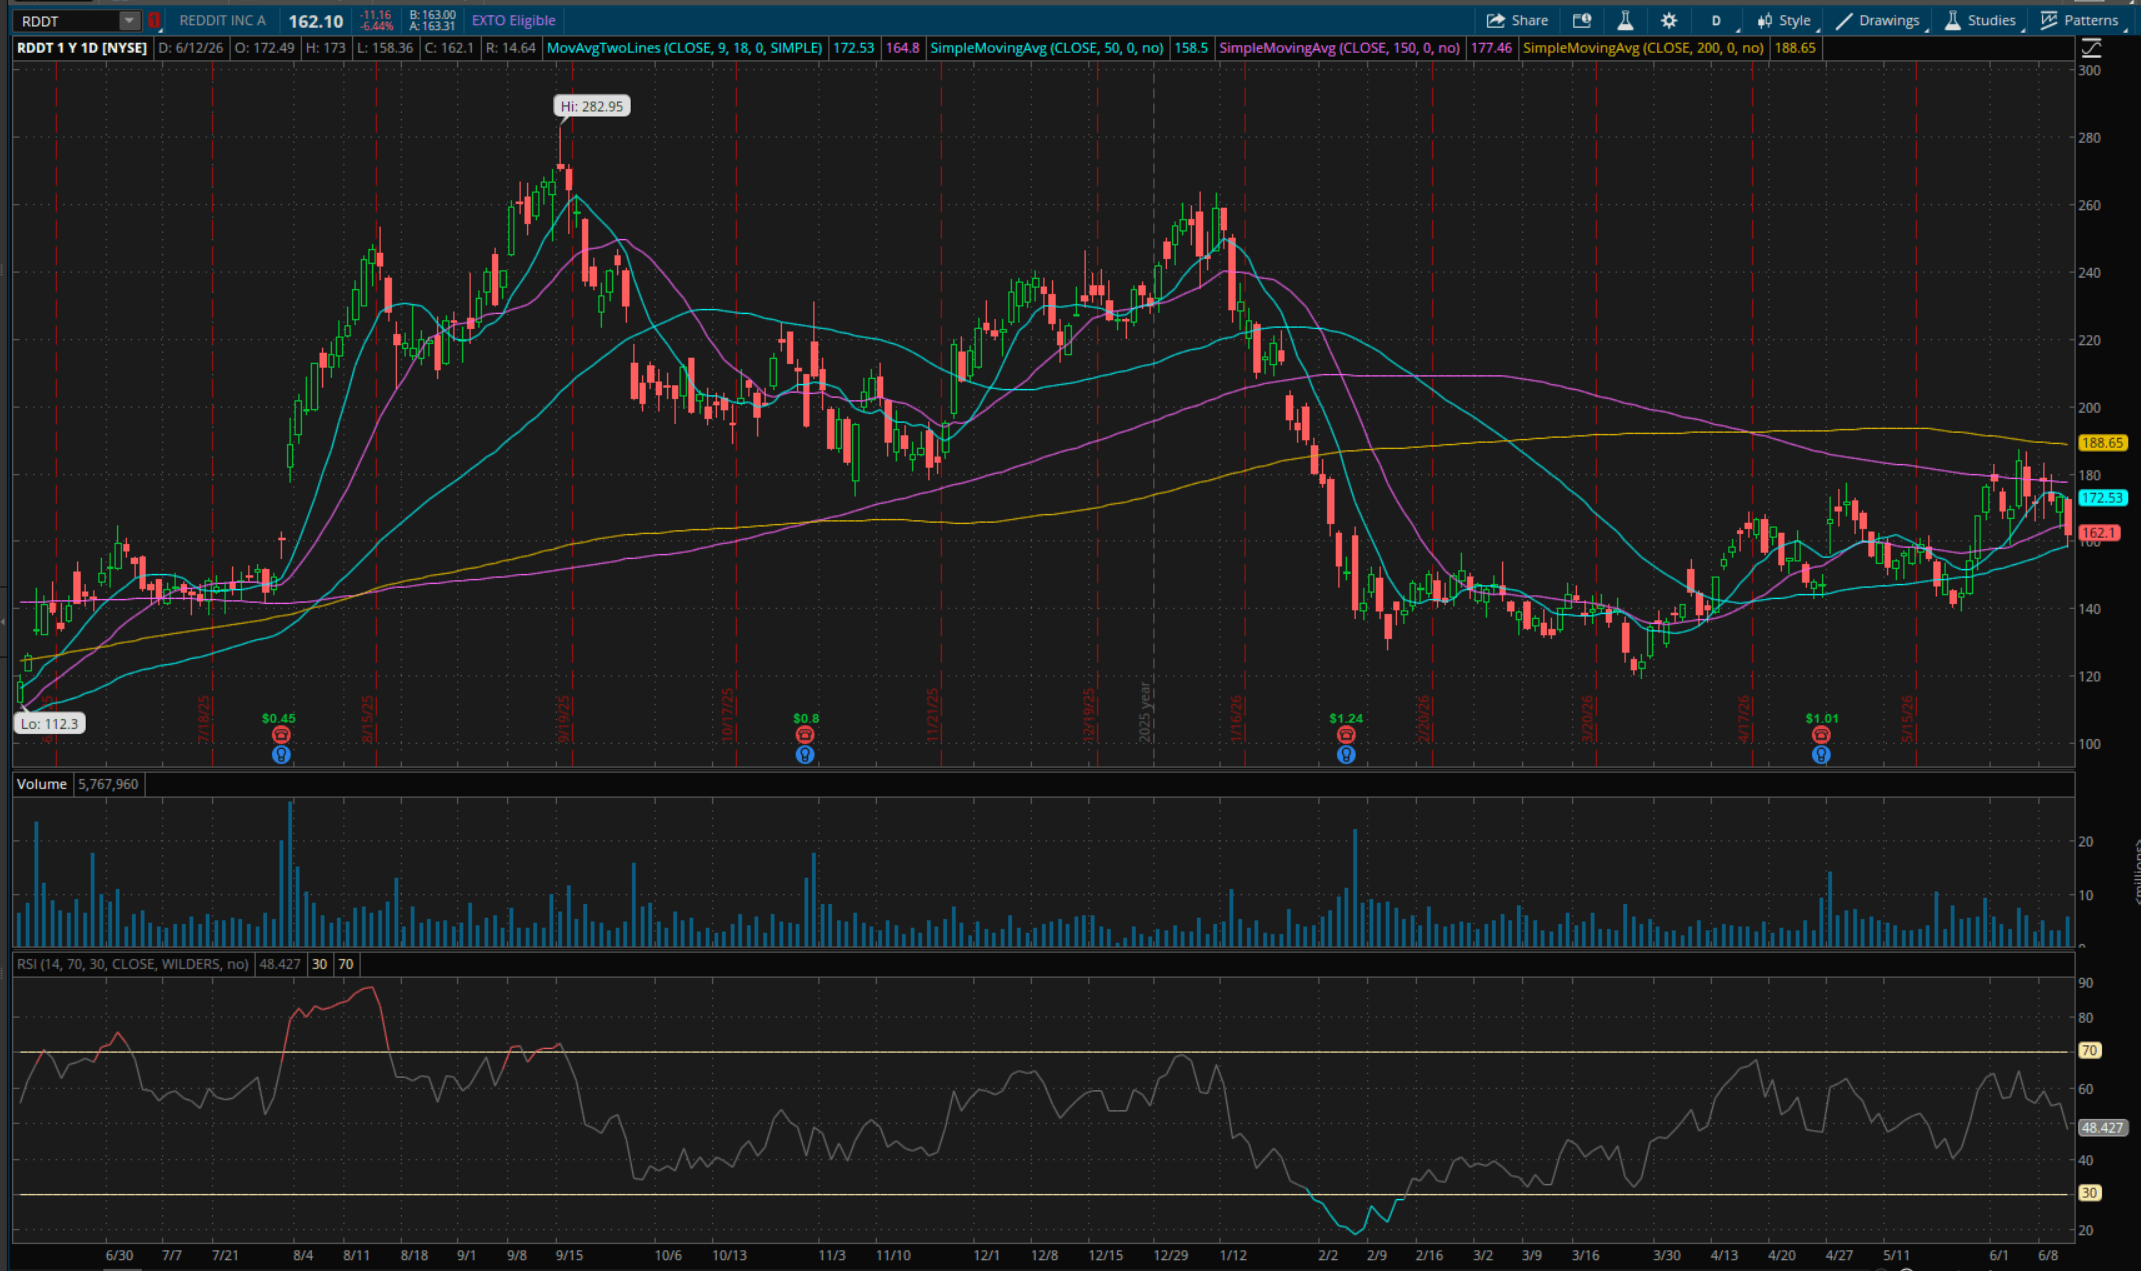The width and height of the screenshot is (2141, 1271).
Task: Click the RSI study label
Action: [133, 964]
